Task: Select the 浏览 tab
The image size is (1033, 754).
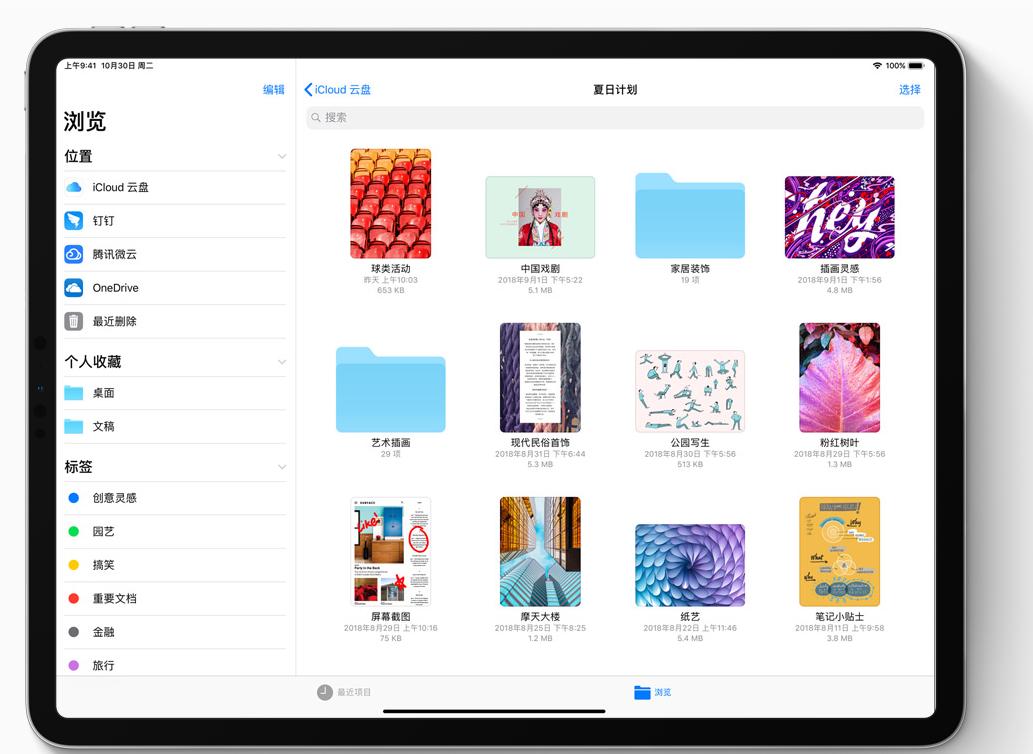Action: pyautogui.click(x=649, y=692)
